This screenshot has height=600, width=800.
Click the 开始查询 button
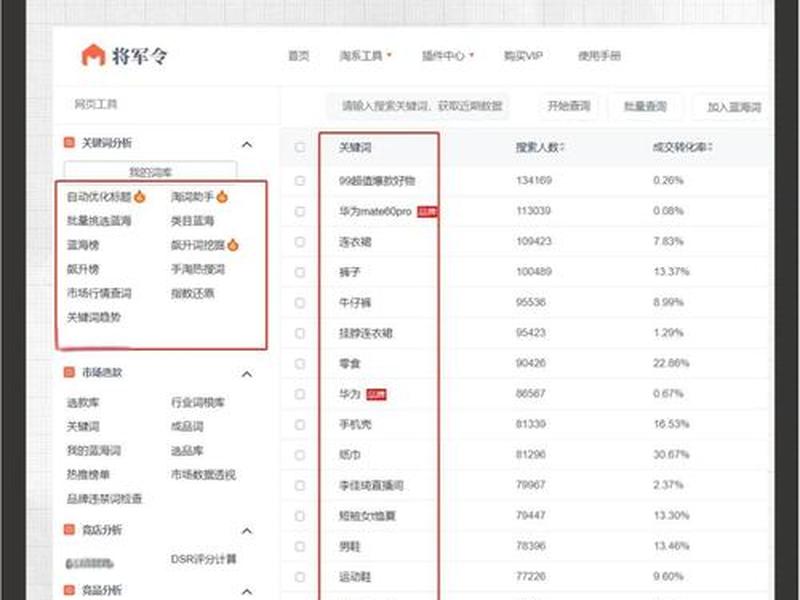tap(569, 106)
